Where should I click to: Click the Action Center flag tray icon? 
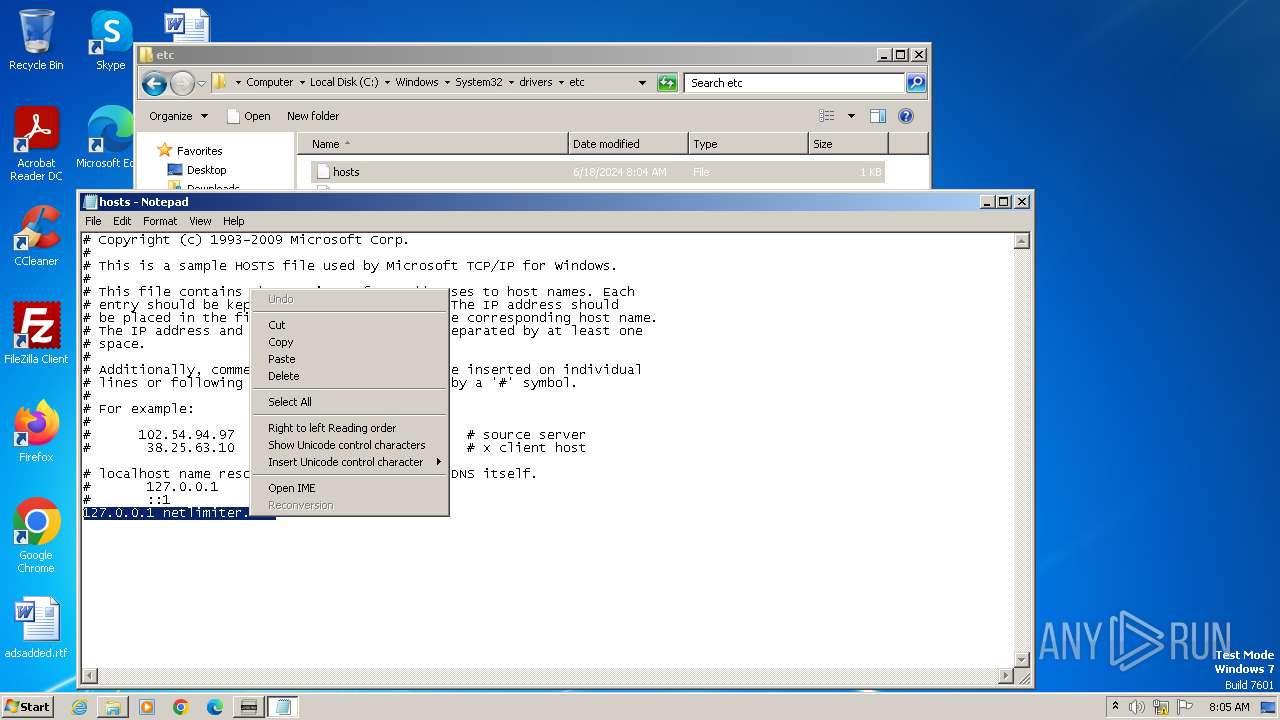pyautogui.click(x=1185, y=707)
